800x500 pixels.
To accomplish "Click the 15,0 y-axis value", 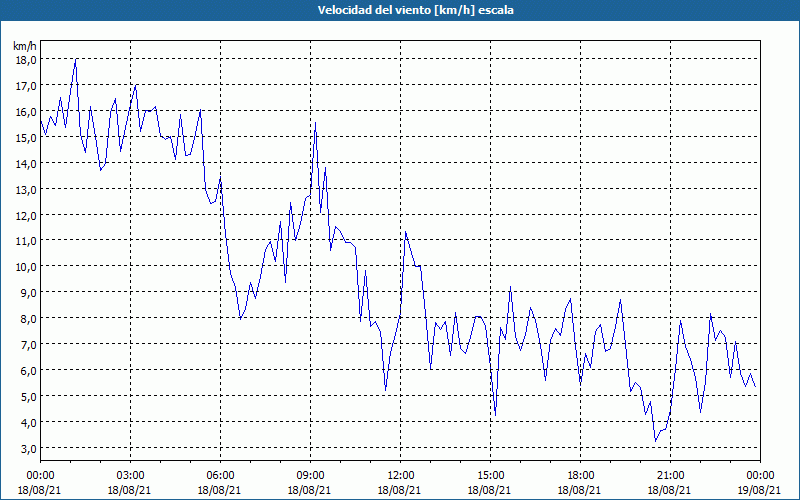I will pyautogui.click(x=26, y=138).
